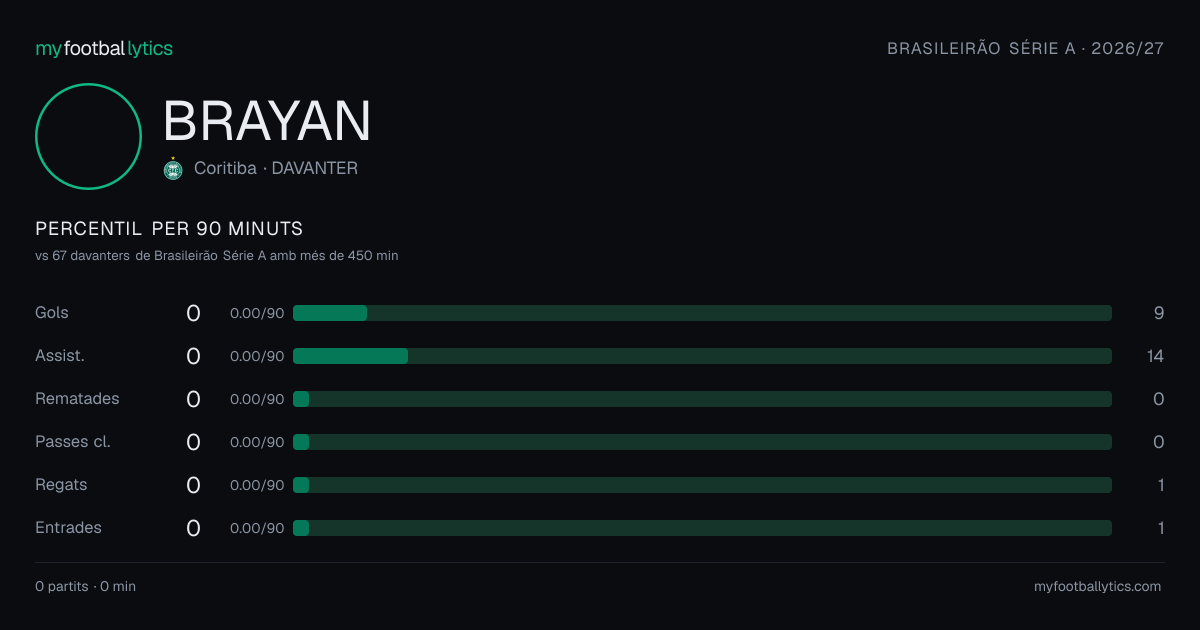Viewport: 1200px width, 630px height.
Task: Click the 0 partits · 0 min text
Action: [85, 587]
